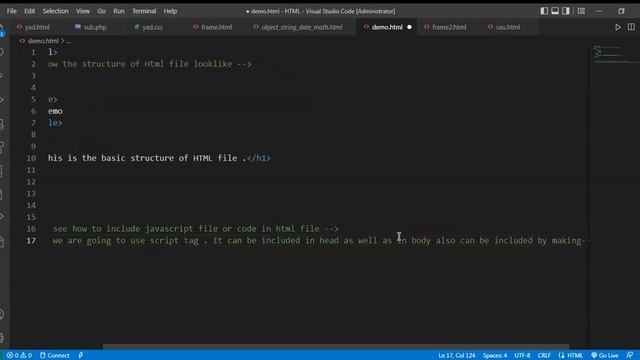Switch to the sau.html tab
The width and height of the screenshot is (640, 360).
click(508, 27)
